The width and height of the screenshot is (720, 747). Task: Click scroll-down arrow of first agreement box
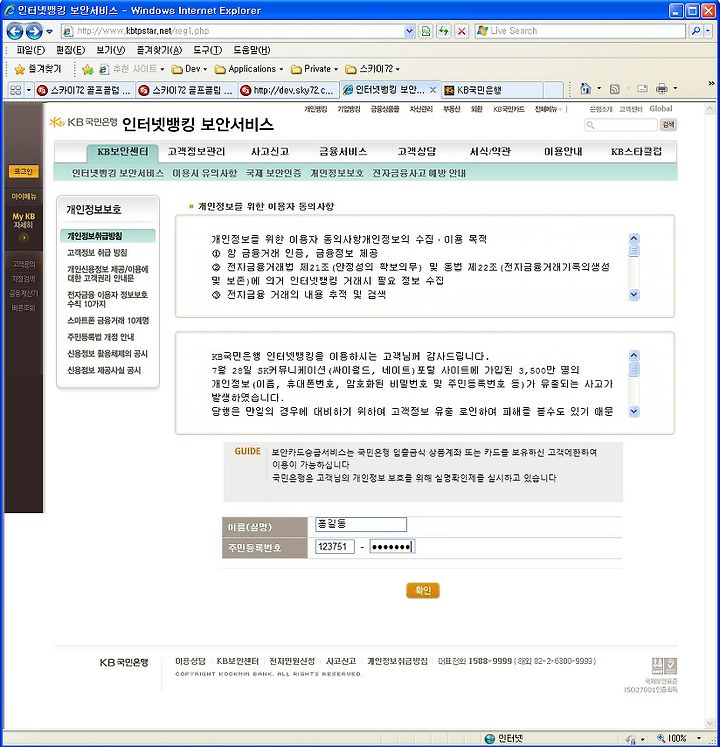(x=634, y=295)
